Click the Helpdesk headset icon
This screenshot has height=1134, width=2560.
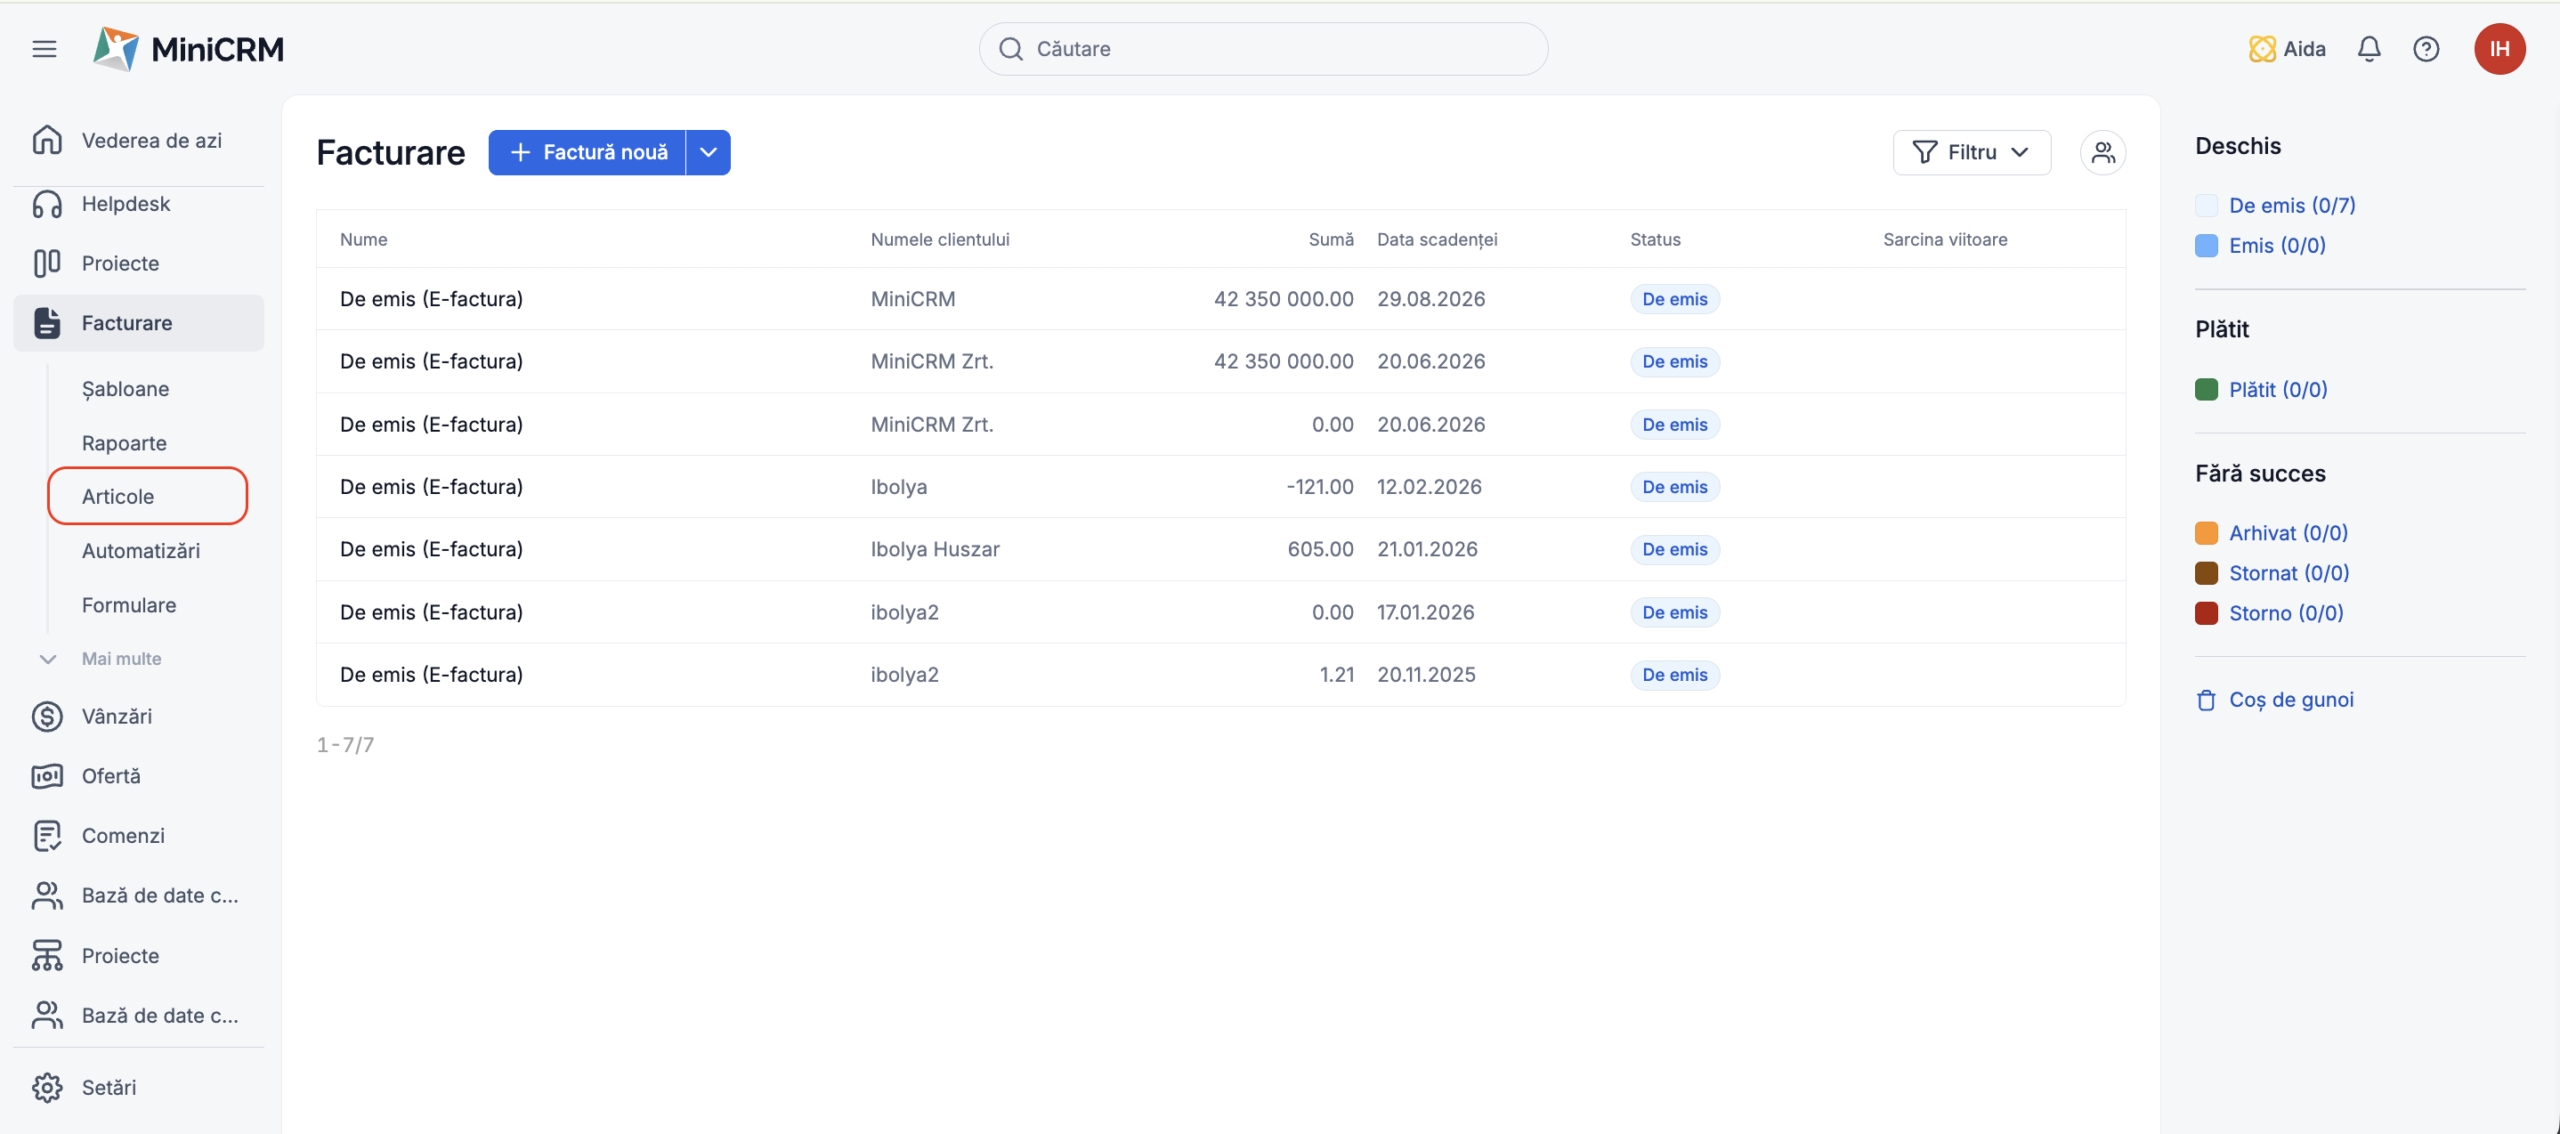(x=47, y=204)
